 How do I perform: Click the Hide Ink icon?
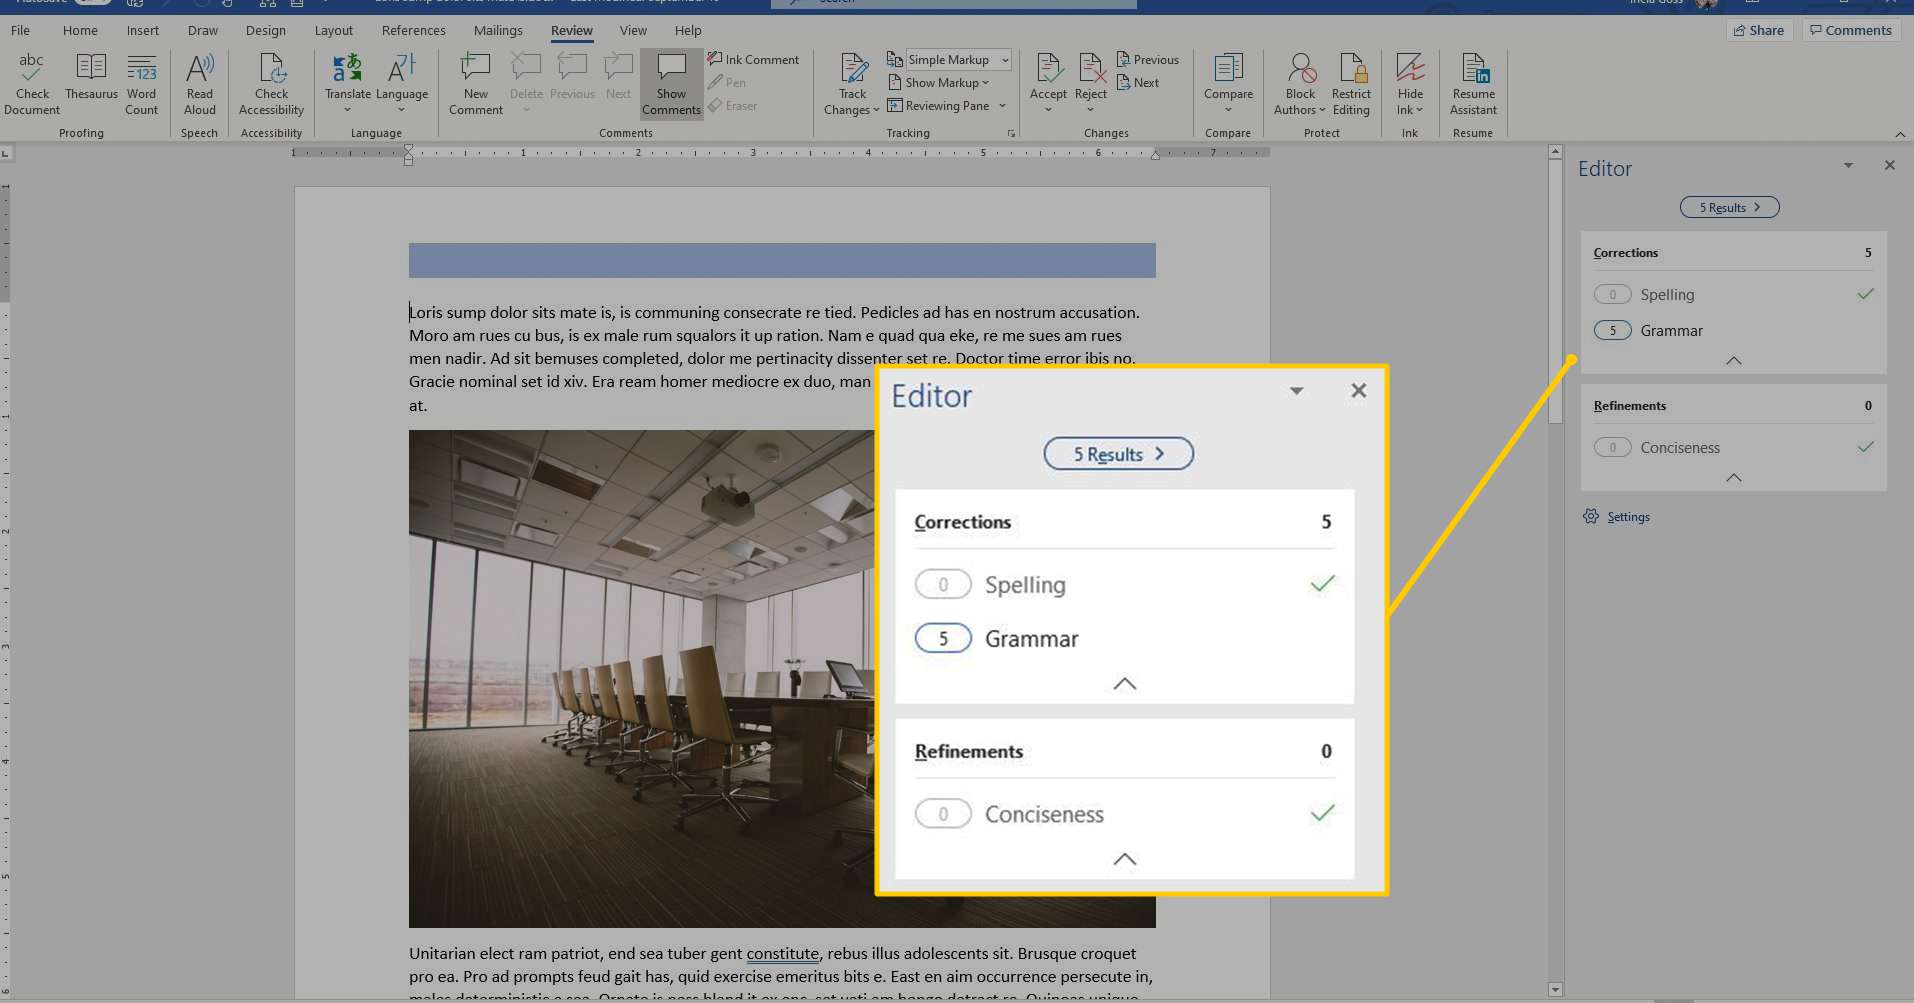pos(1410,69)
